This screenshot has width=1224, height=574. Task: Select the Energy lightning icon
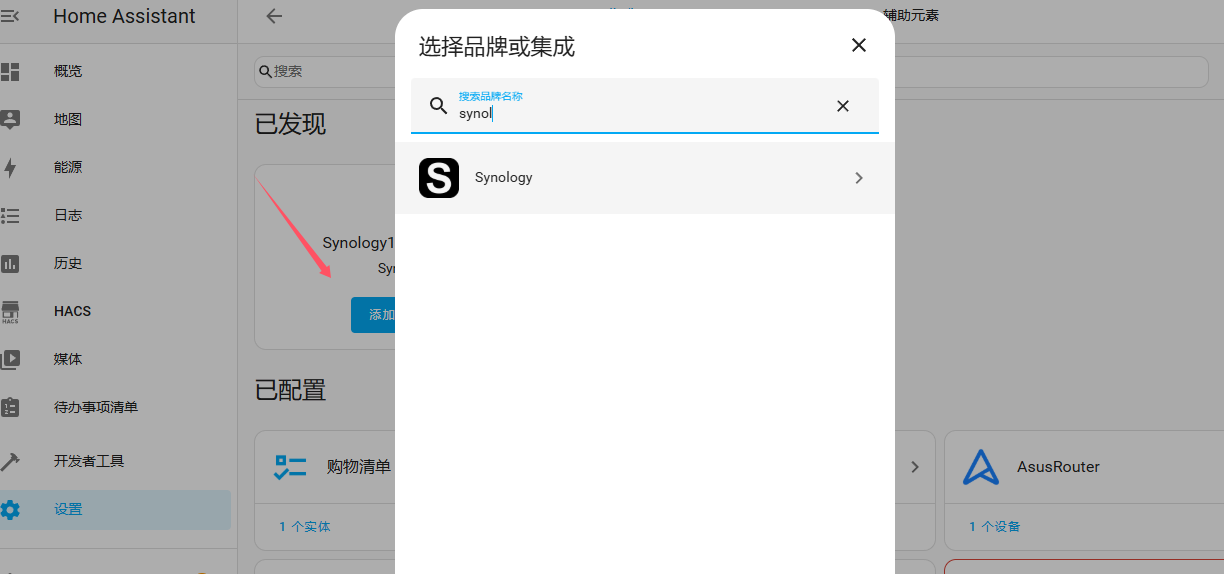[x=10, y=167]
